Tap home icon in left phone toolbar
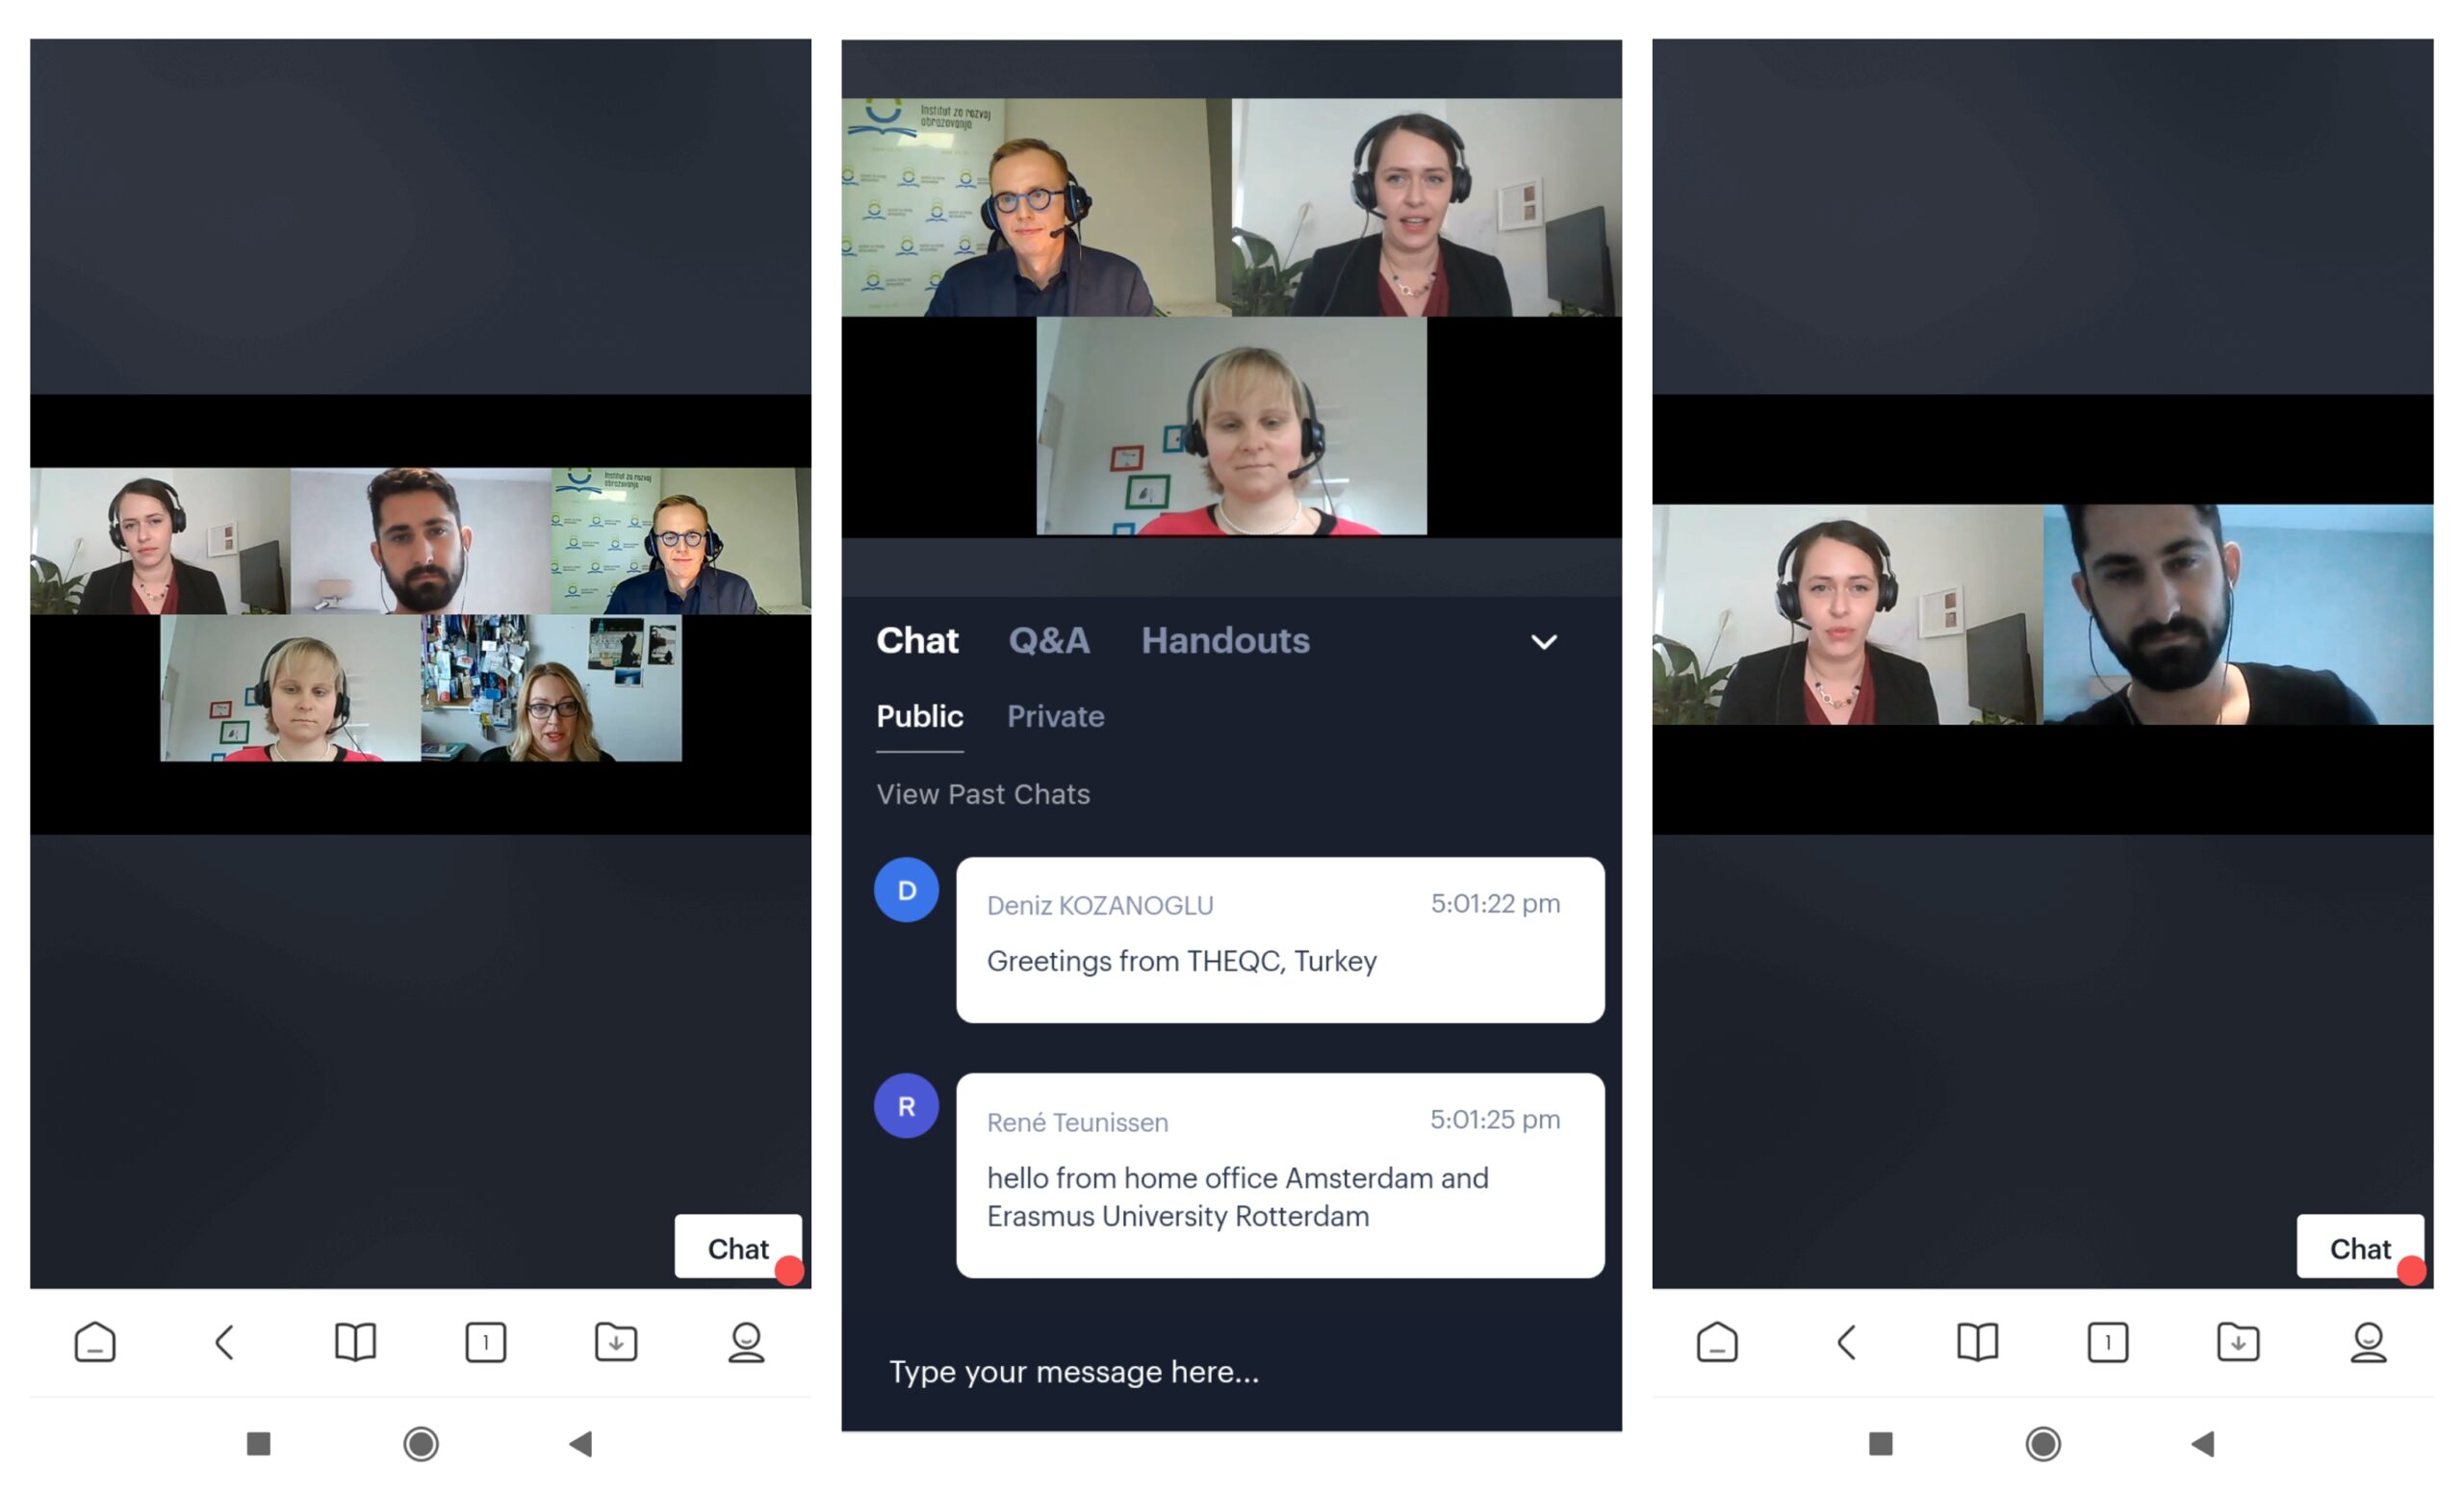The width and height of the screenshot is (2464, 1496). pos(95,1342)
